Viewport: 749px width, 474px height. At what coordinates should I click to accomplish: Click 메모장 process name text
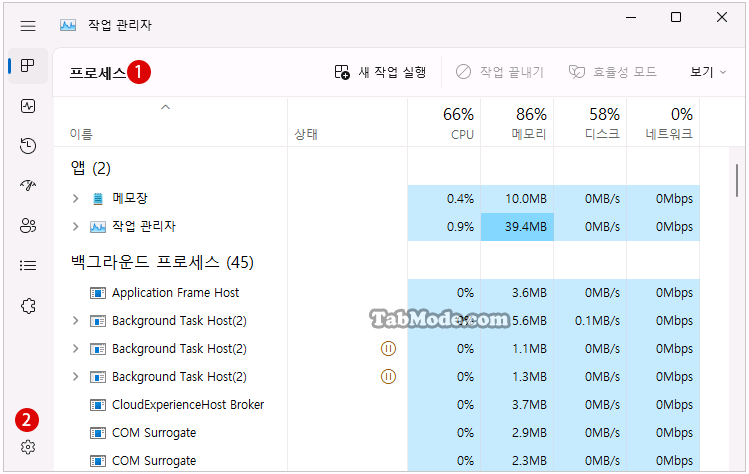click(x=130, y=198)
